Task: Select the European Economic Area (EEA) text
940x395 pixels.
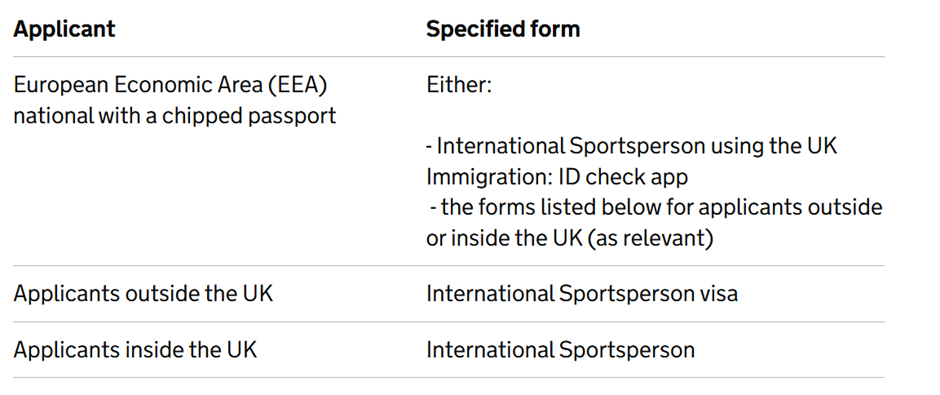Action: pos(170,85)
